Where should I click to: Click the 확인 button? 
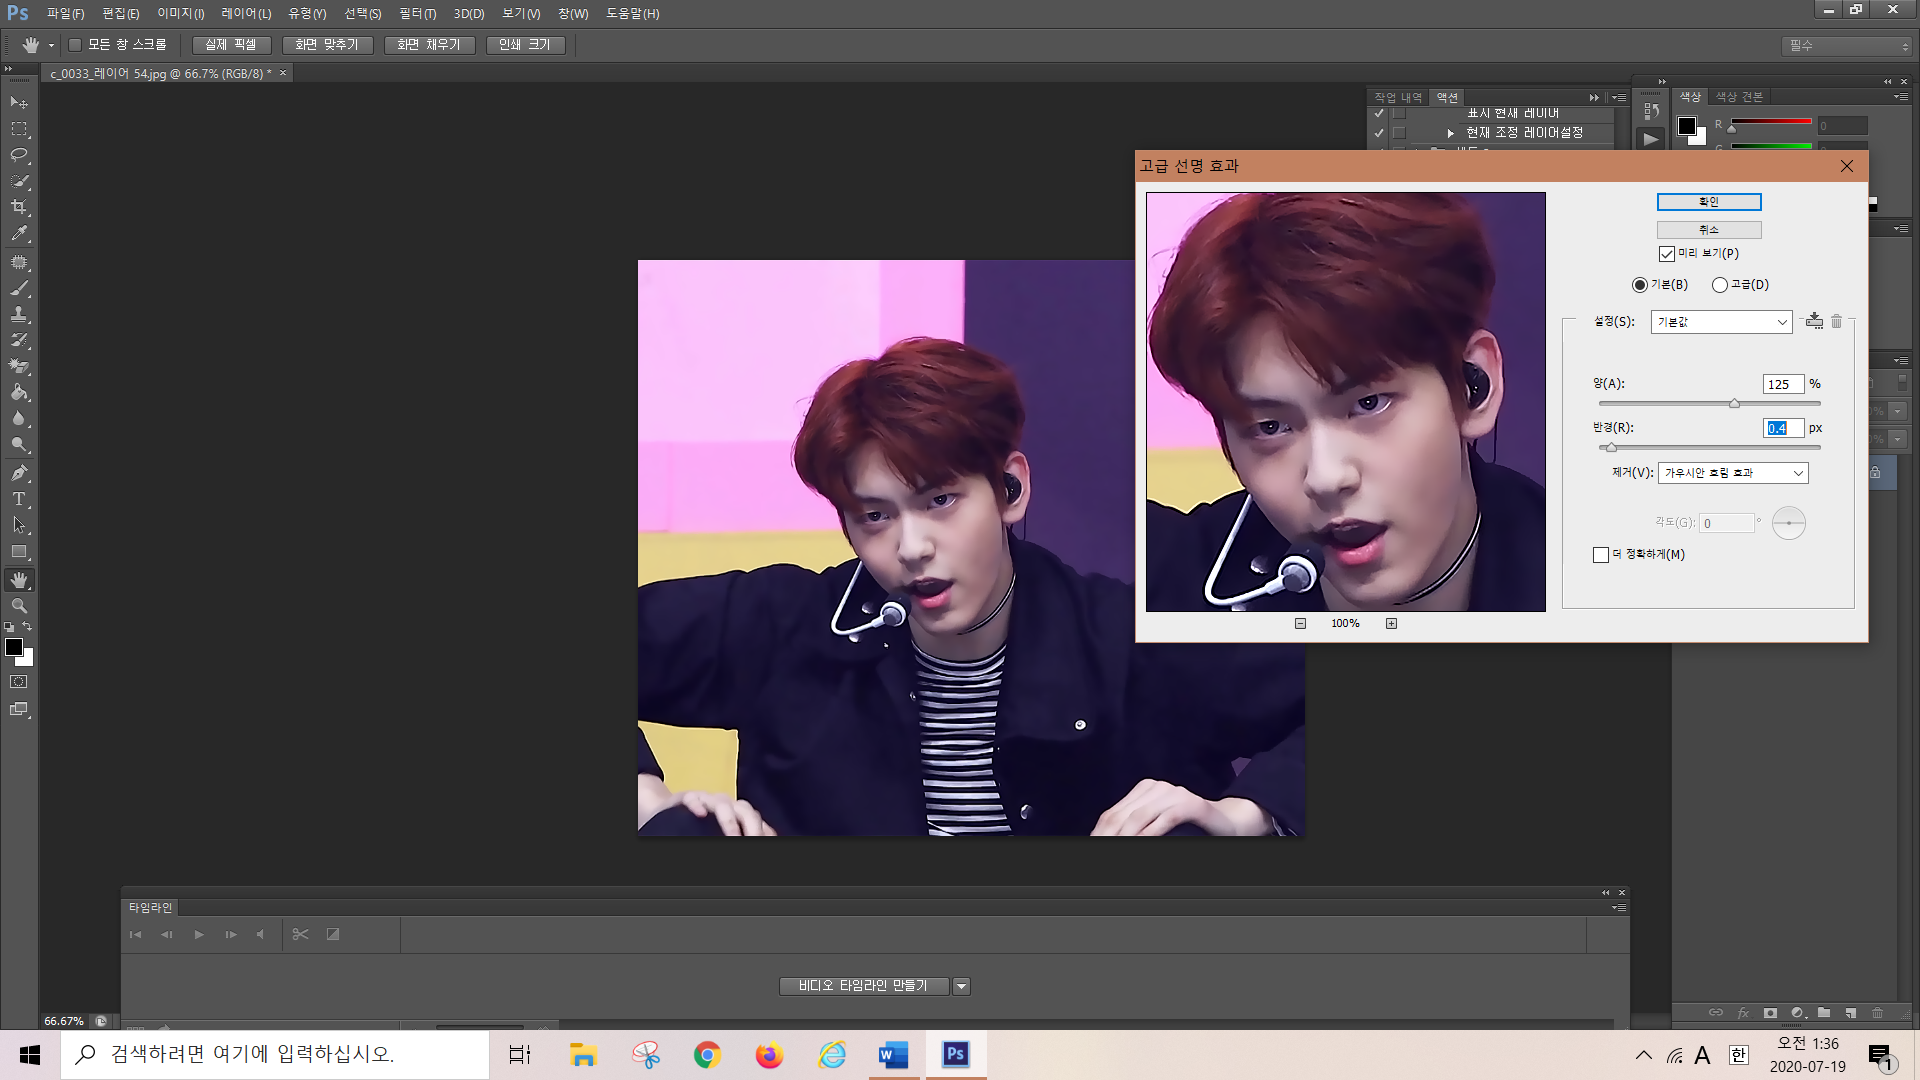[1708, 202]
